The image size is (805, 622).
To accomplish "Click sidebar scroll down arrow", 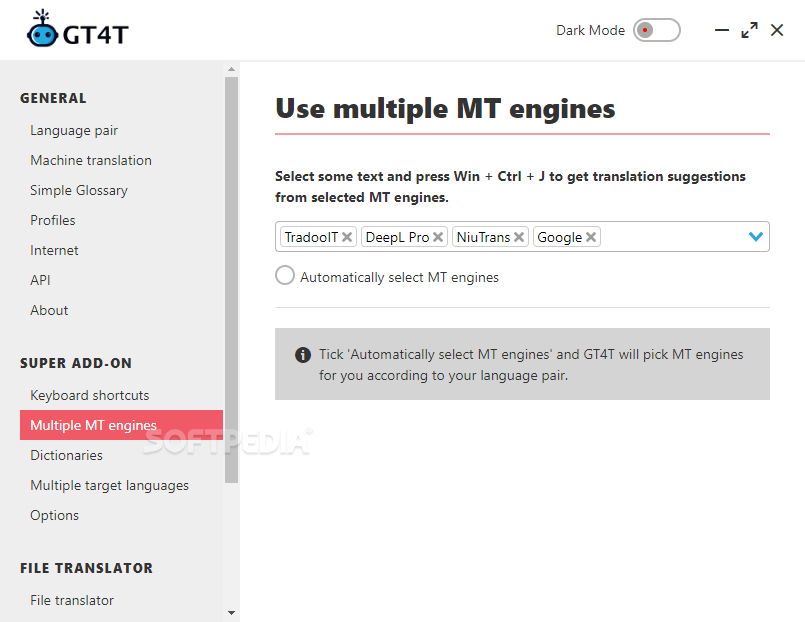I will coord(232,613).
